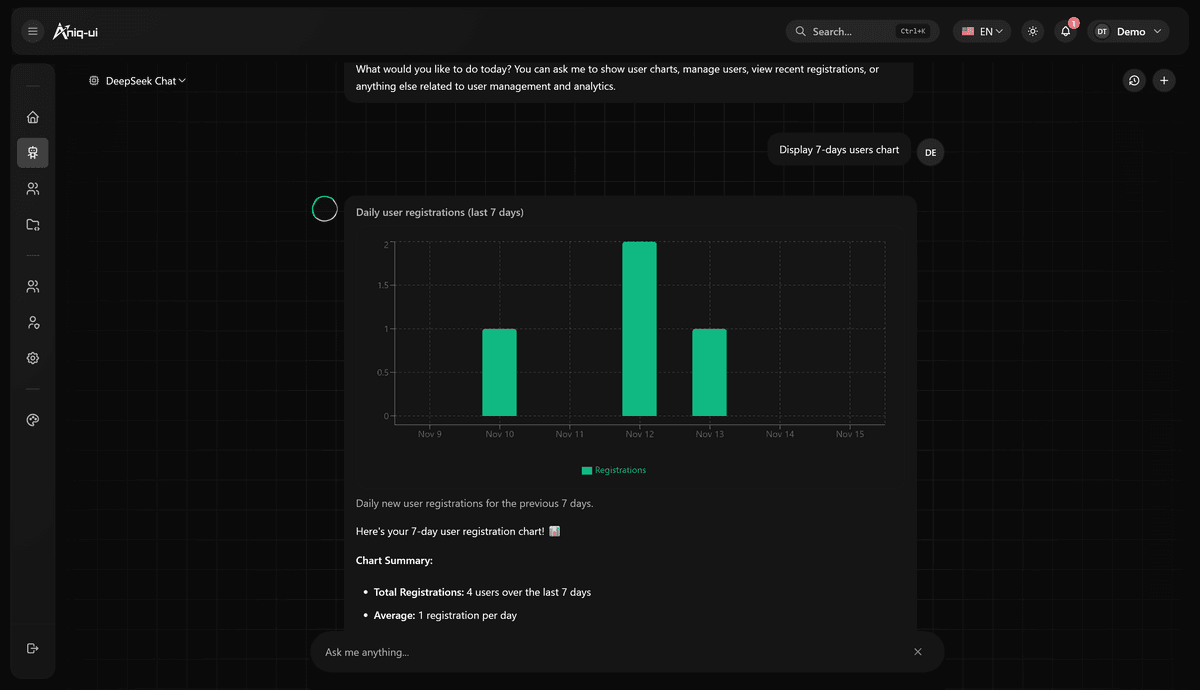Open the EN language dropdown
This screenshot has width=1200, height=690.
(x=981, y=32)
